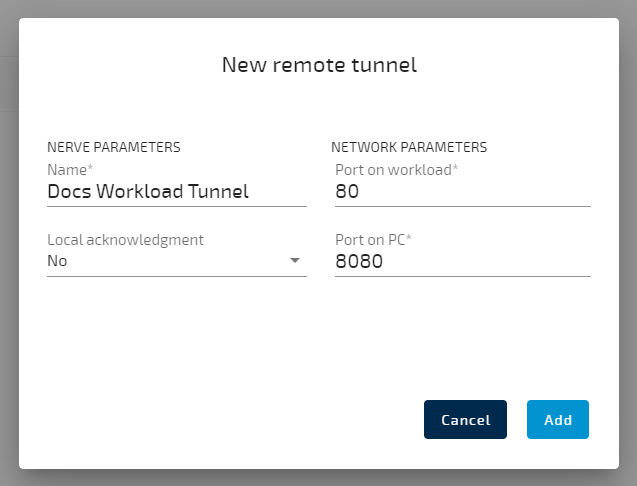Click the Local acknowledgment dropdown arrow
The height and width of the screenshot is (486, 637).
tap(294, 261)
